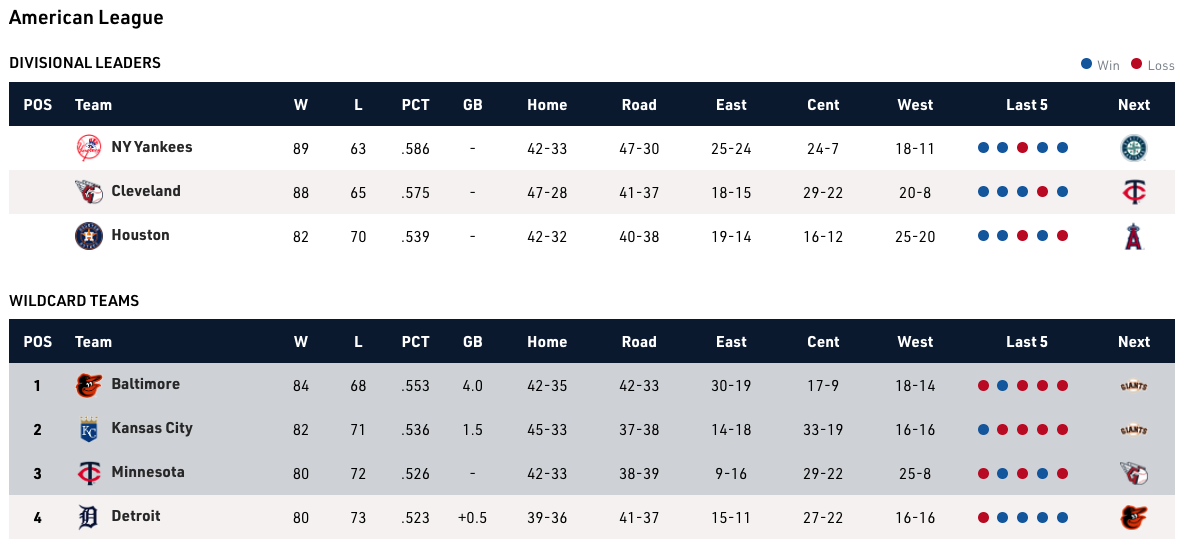Click the blue Win legend dot
The width and height of the screenshot is (1189, 539).
(1086, 64)
